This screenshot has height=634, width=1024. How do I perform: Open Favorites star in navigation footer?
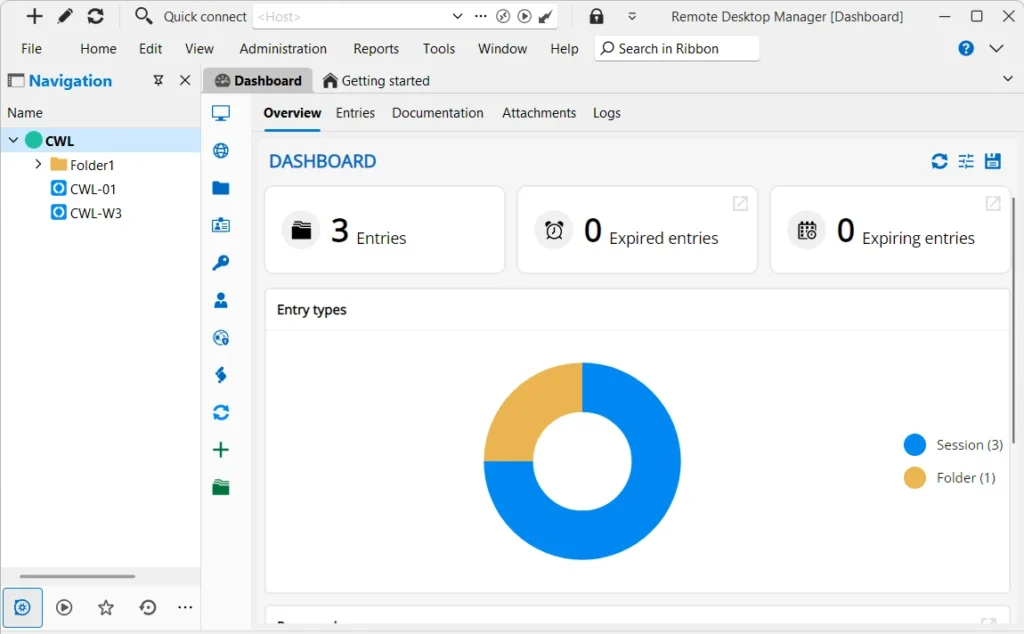coord(106,607)
